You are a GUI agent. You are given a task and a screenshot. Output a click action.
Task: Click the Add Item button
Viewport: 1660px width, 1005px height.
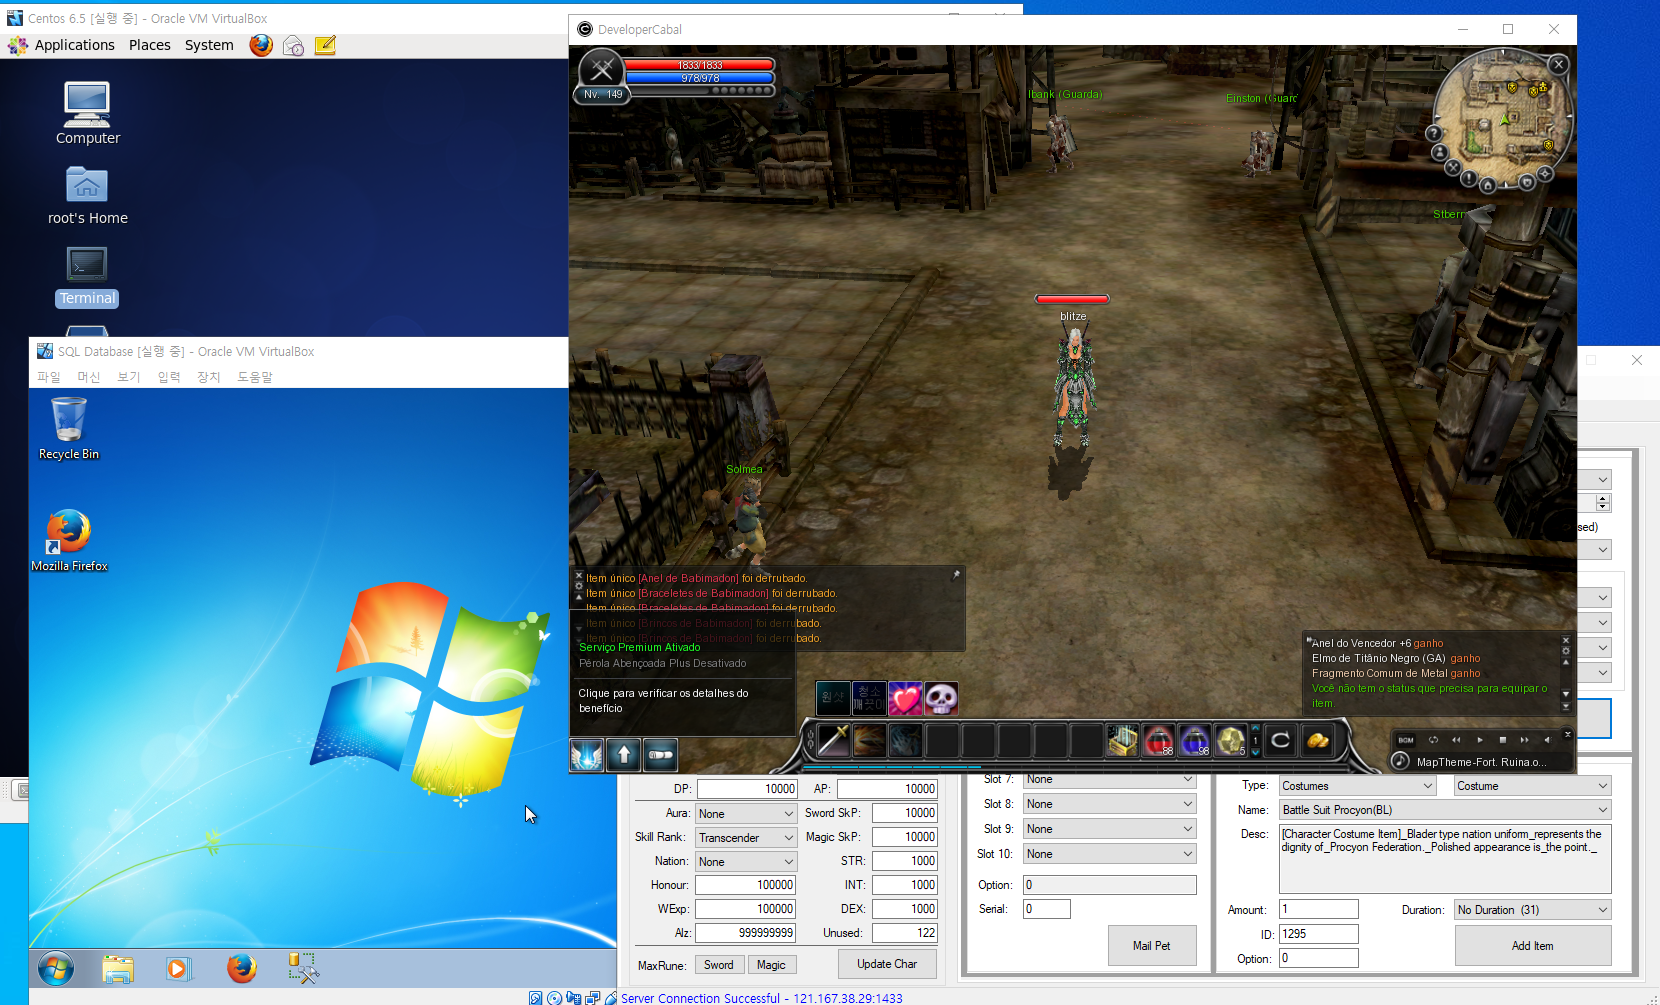pos(1532,946)
